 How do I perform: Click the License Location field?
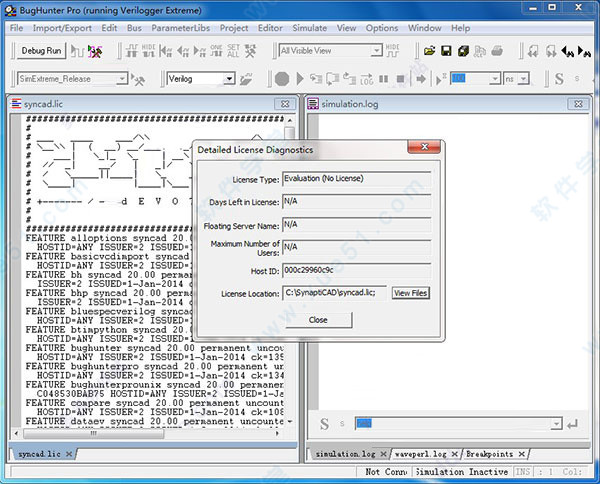click(x=334, y=293)
